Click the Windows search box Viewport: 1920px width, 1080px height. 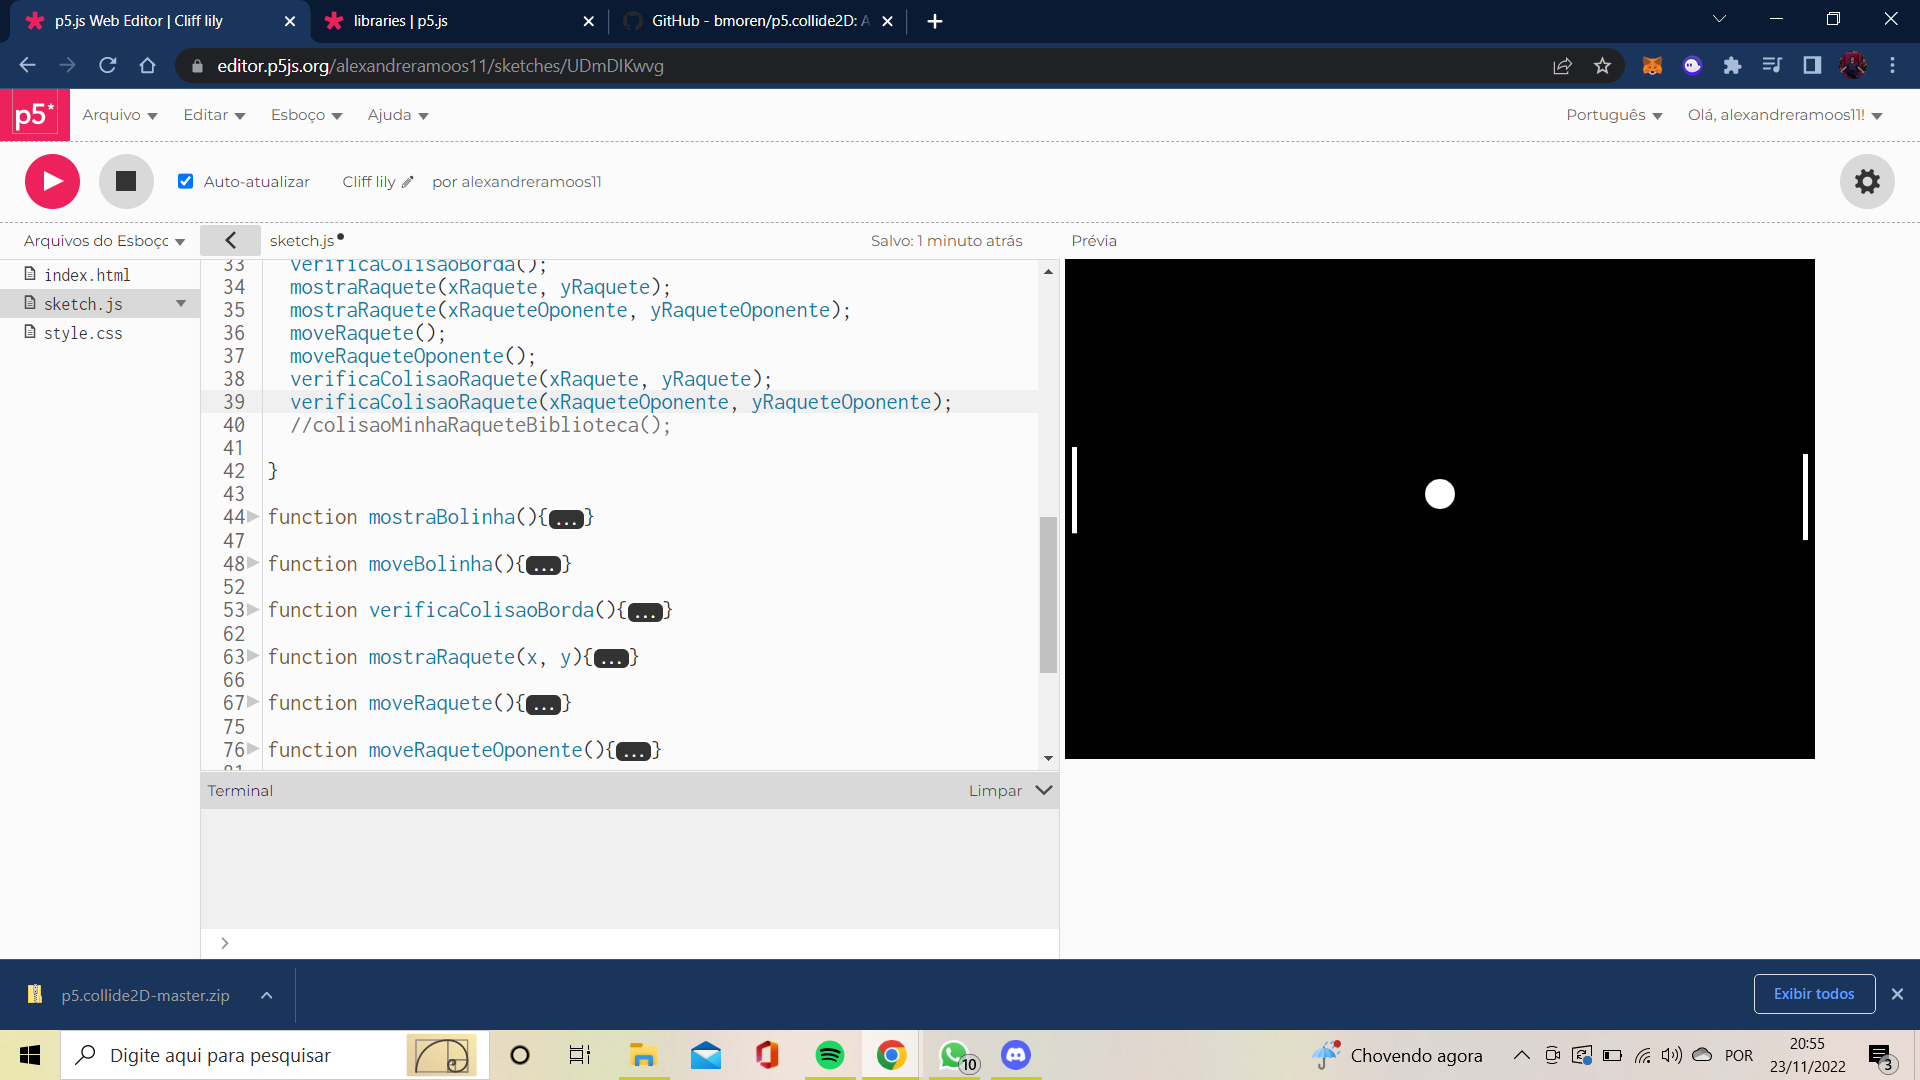pyautogui.click(x=275, y=1055)
